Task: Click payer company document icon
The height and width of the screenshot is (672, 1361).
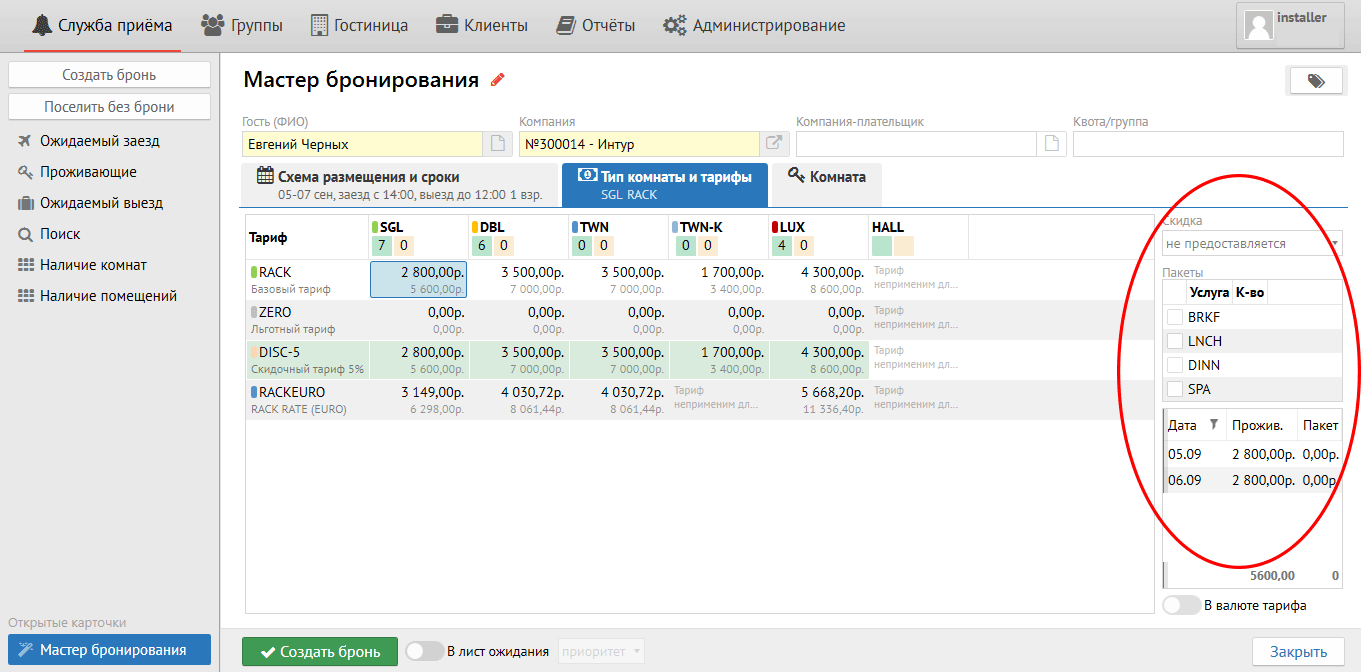Action: tap(1051, 144)
